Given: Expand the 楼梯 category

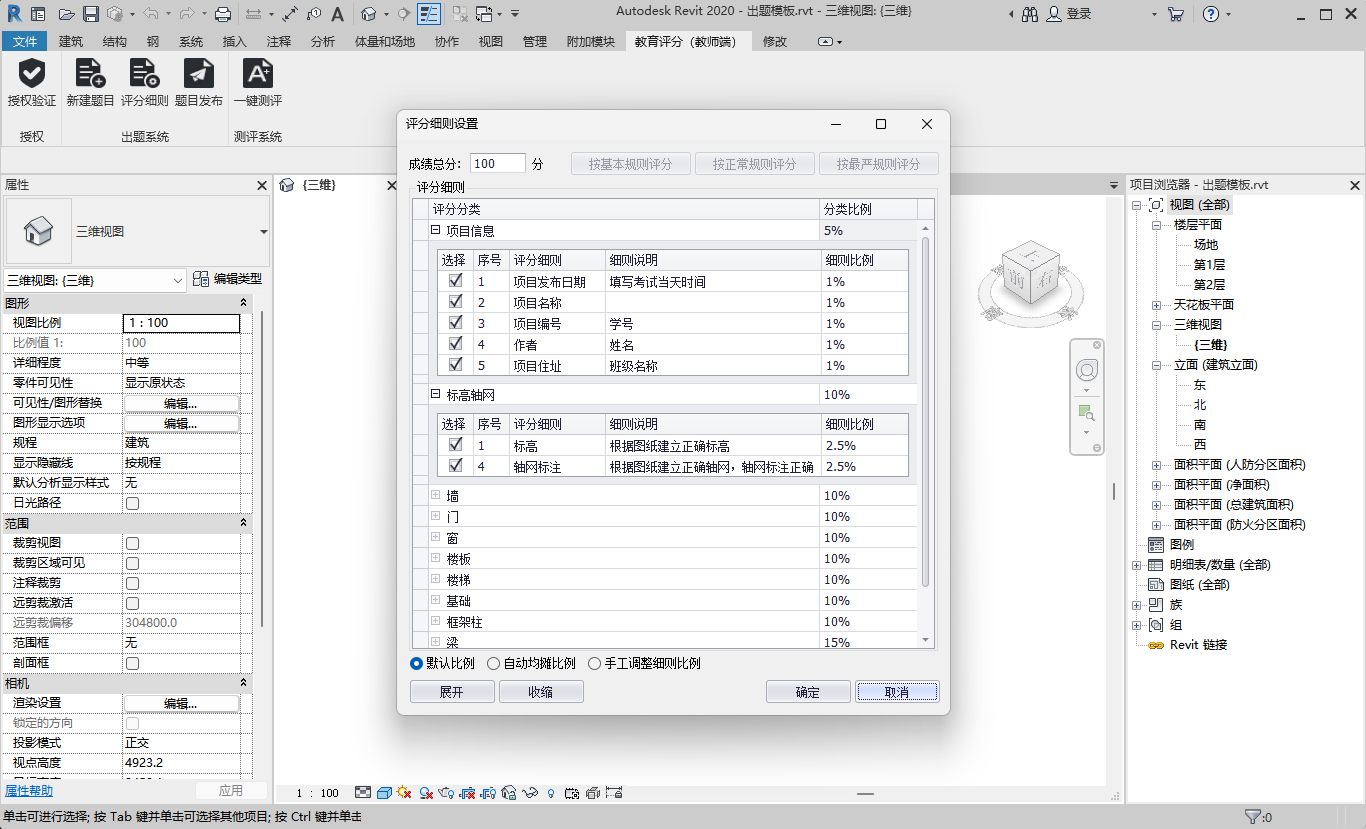Looking at the screenshot, I should [435, 579].
